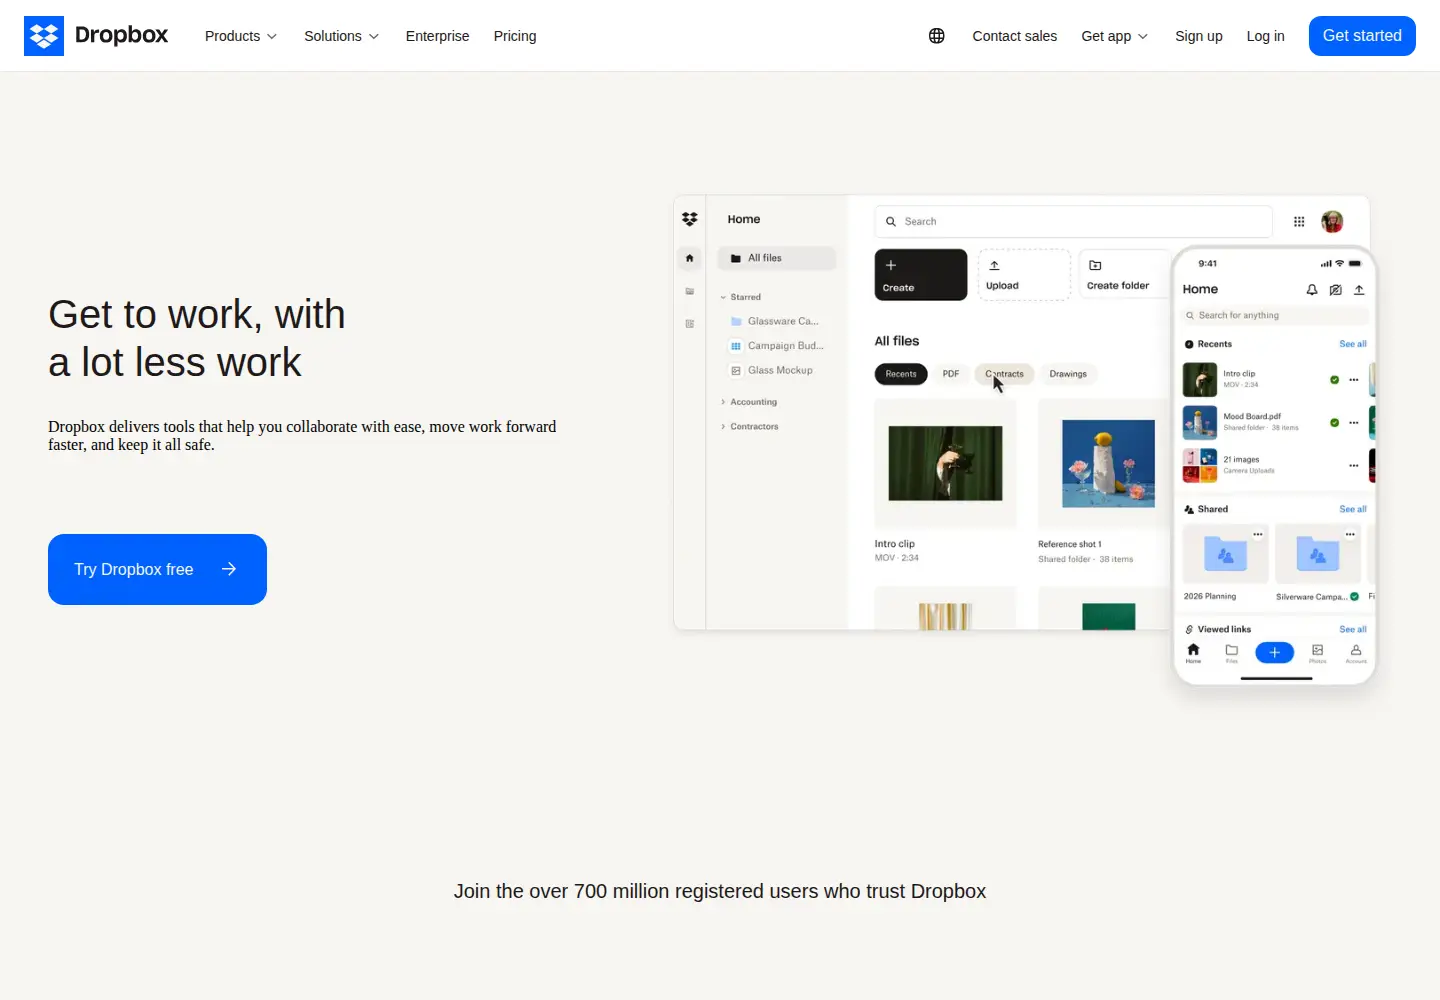Open the Products dropdown menu

[x=241, y=36]
